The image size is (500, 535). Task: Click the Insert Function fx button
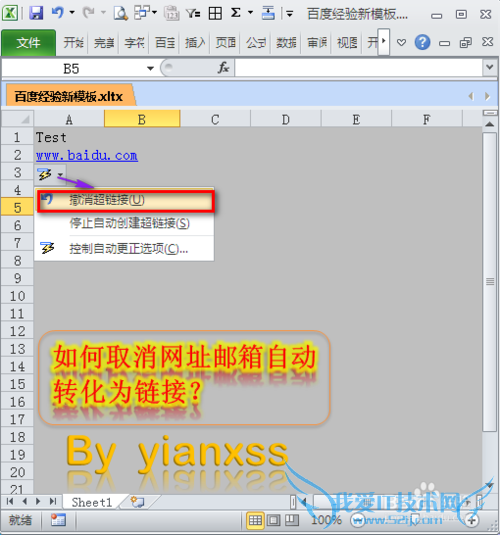[223, 68]
